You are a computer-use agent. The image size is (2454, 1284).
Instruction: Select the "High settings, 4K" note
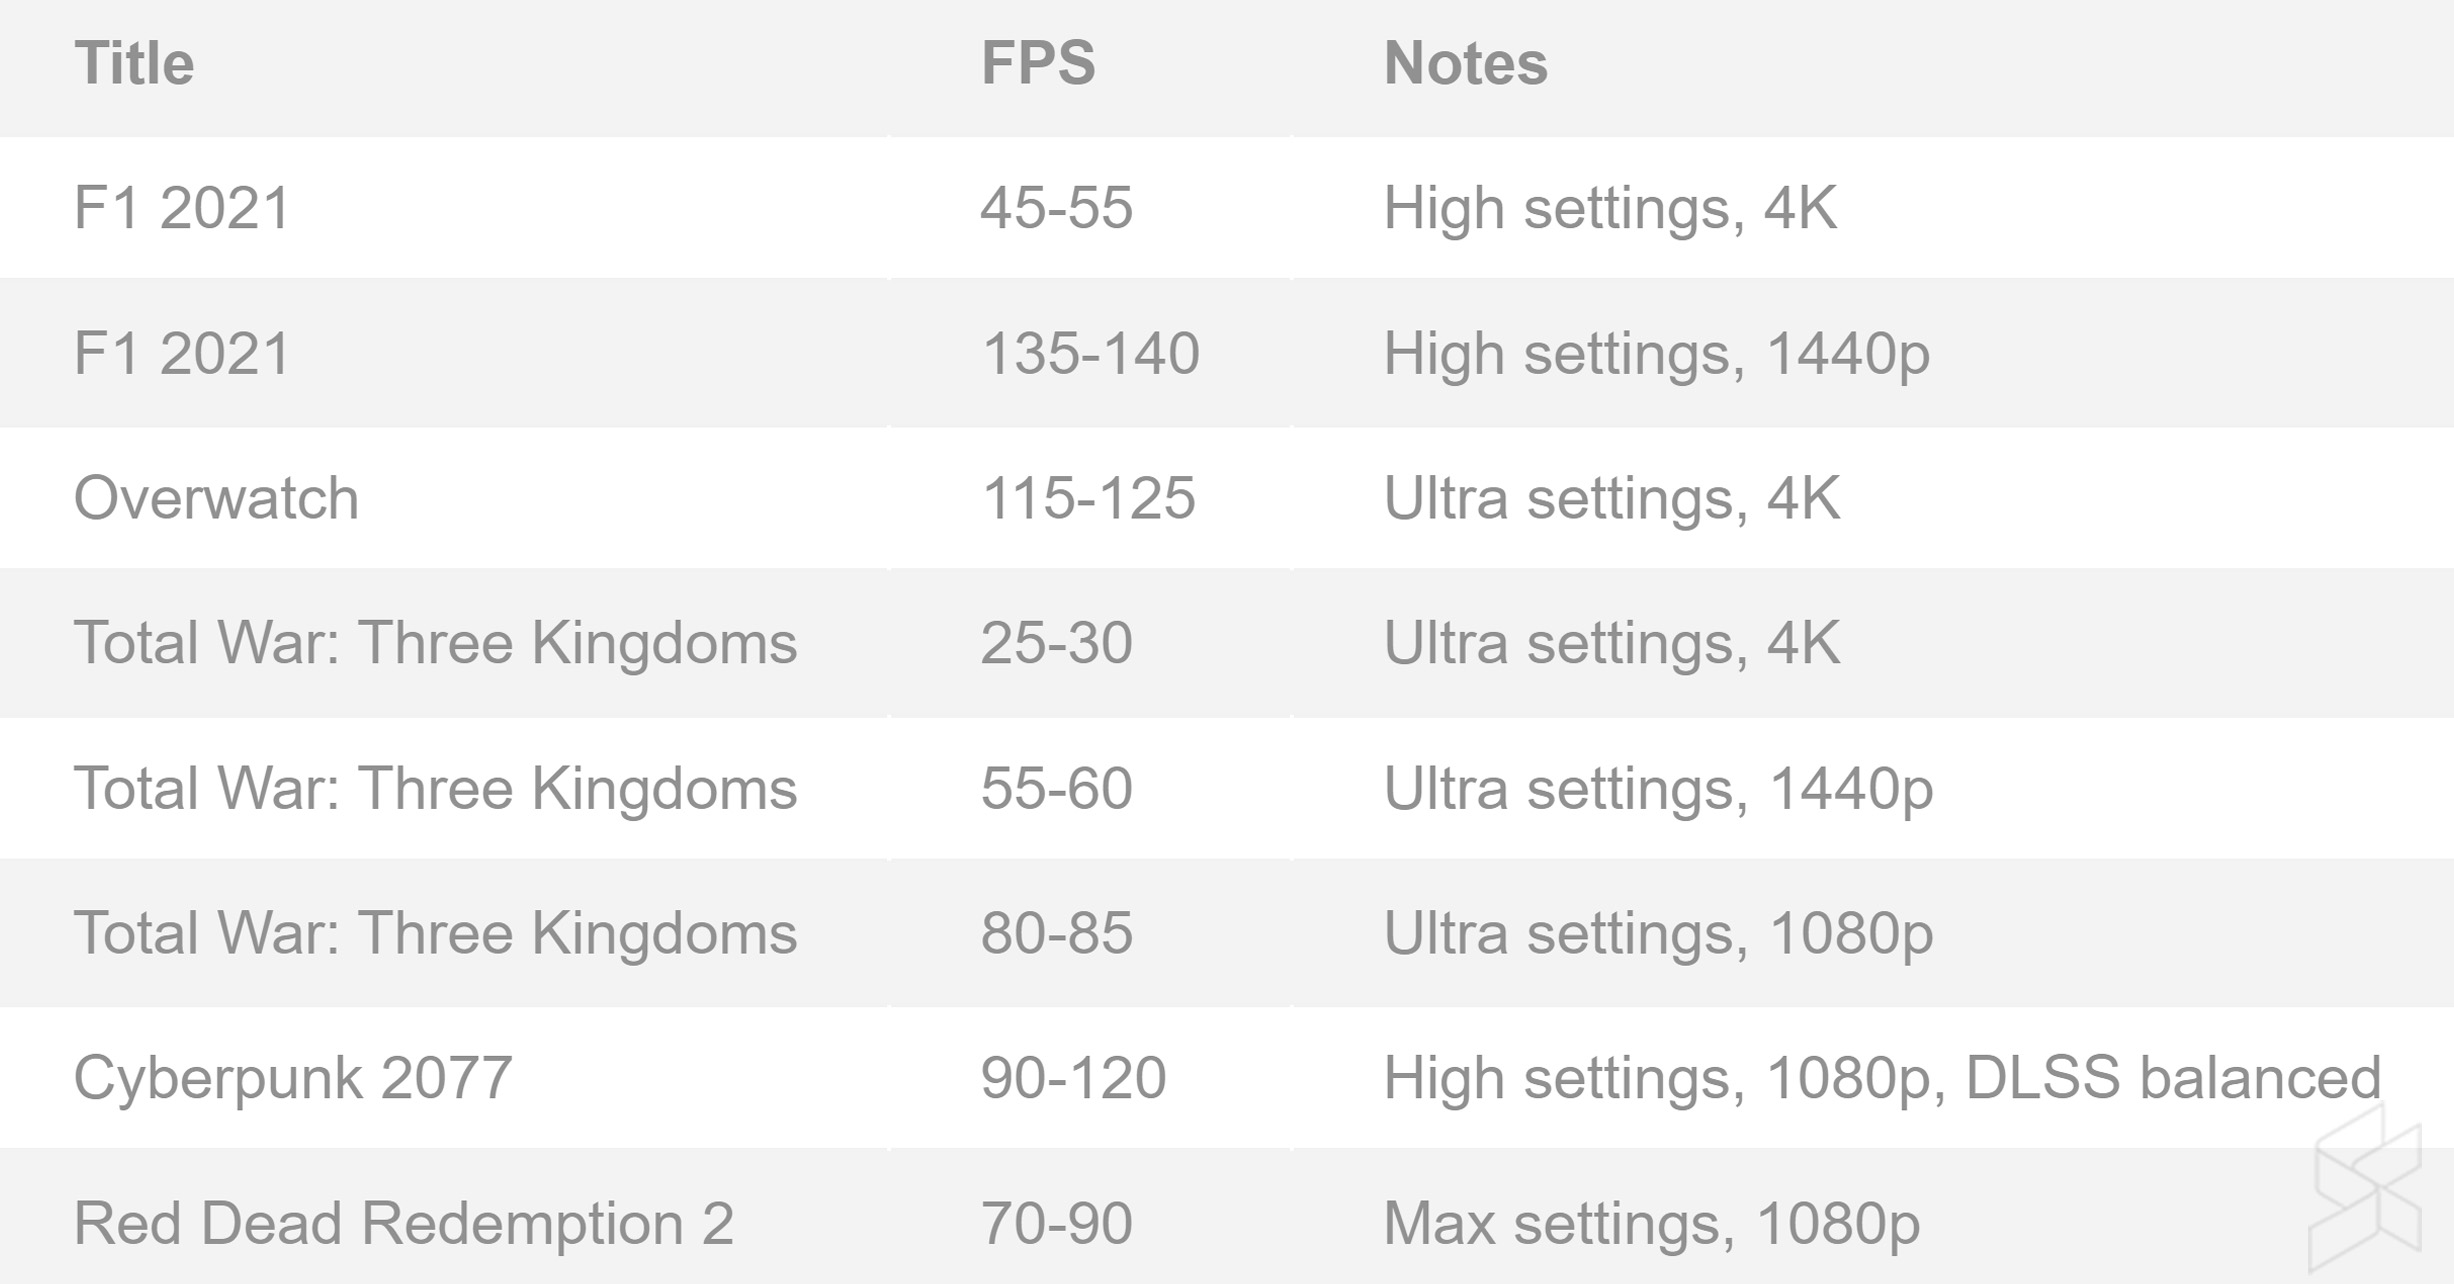tap(1610, 208)
